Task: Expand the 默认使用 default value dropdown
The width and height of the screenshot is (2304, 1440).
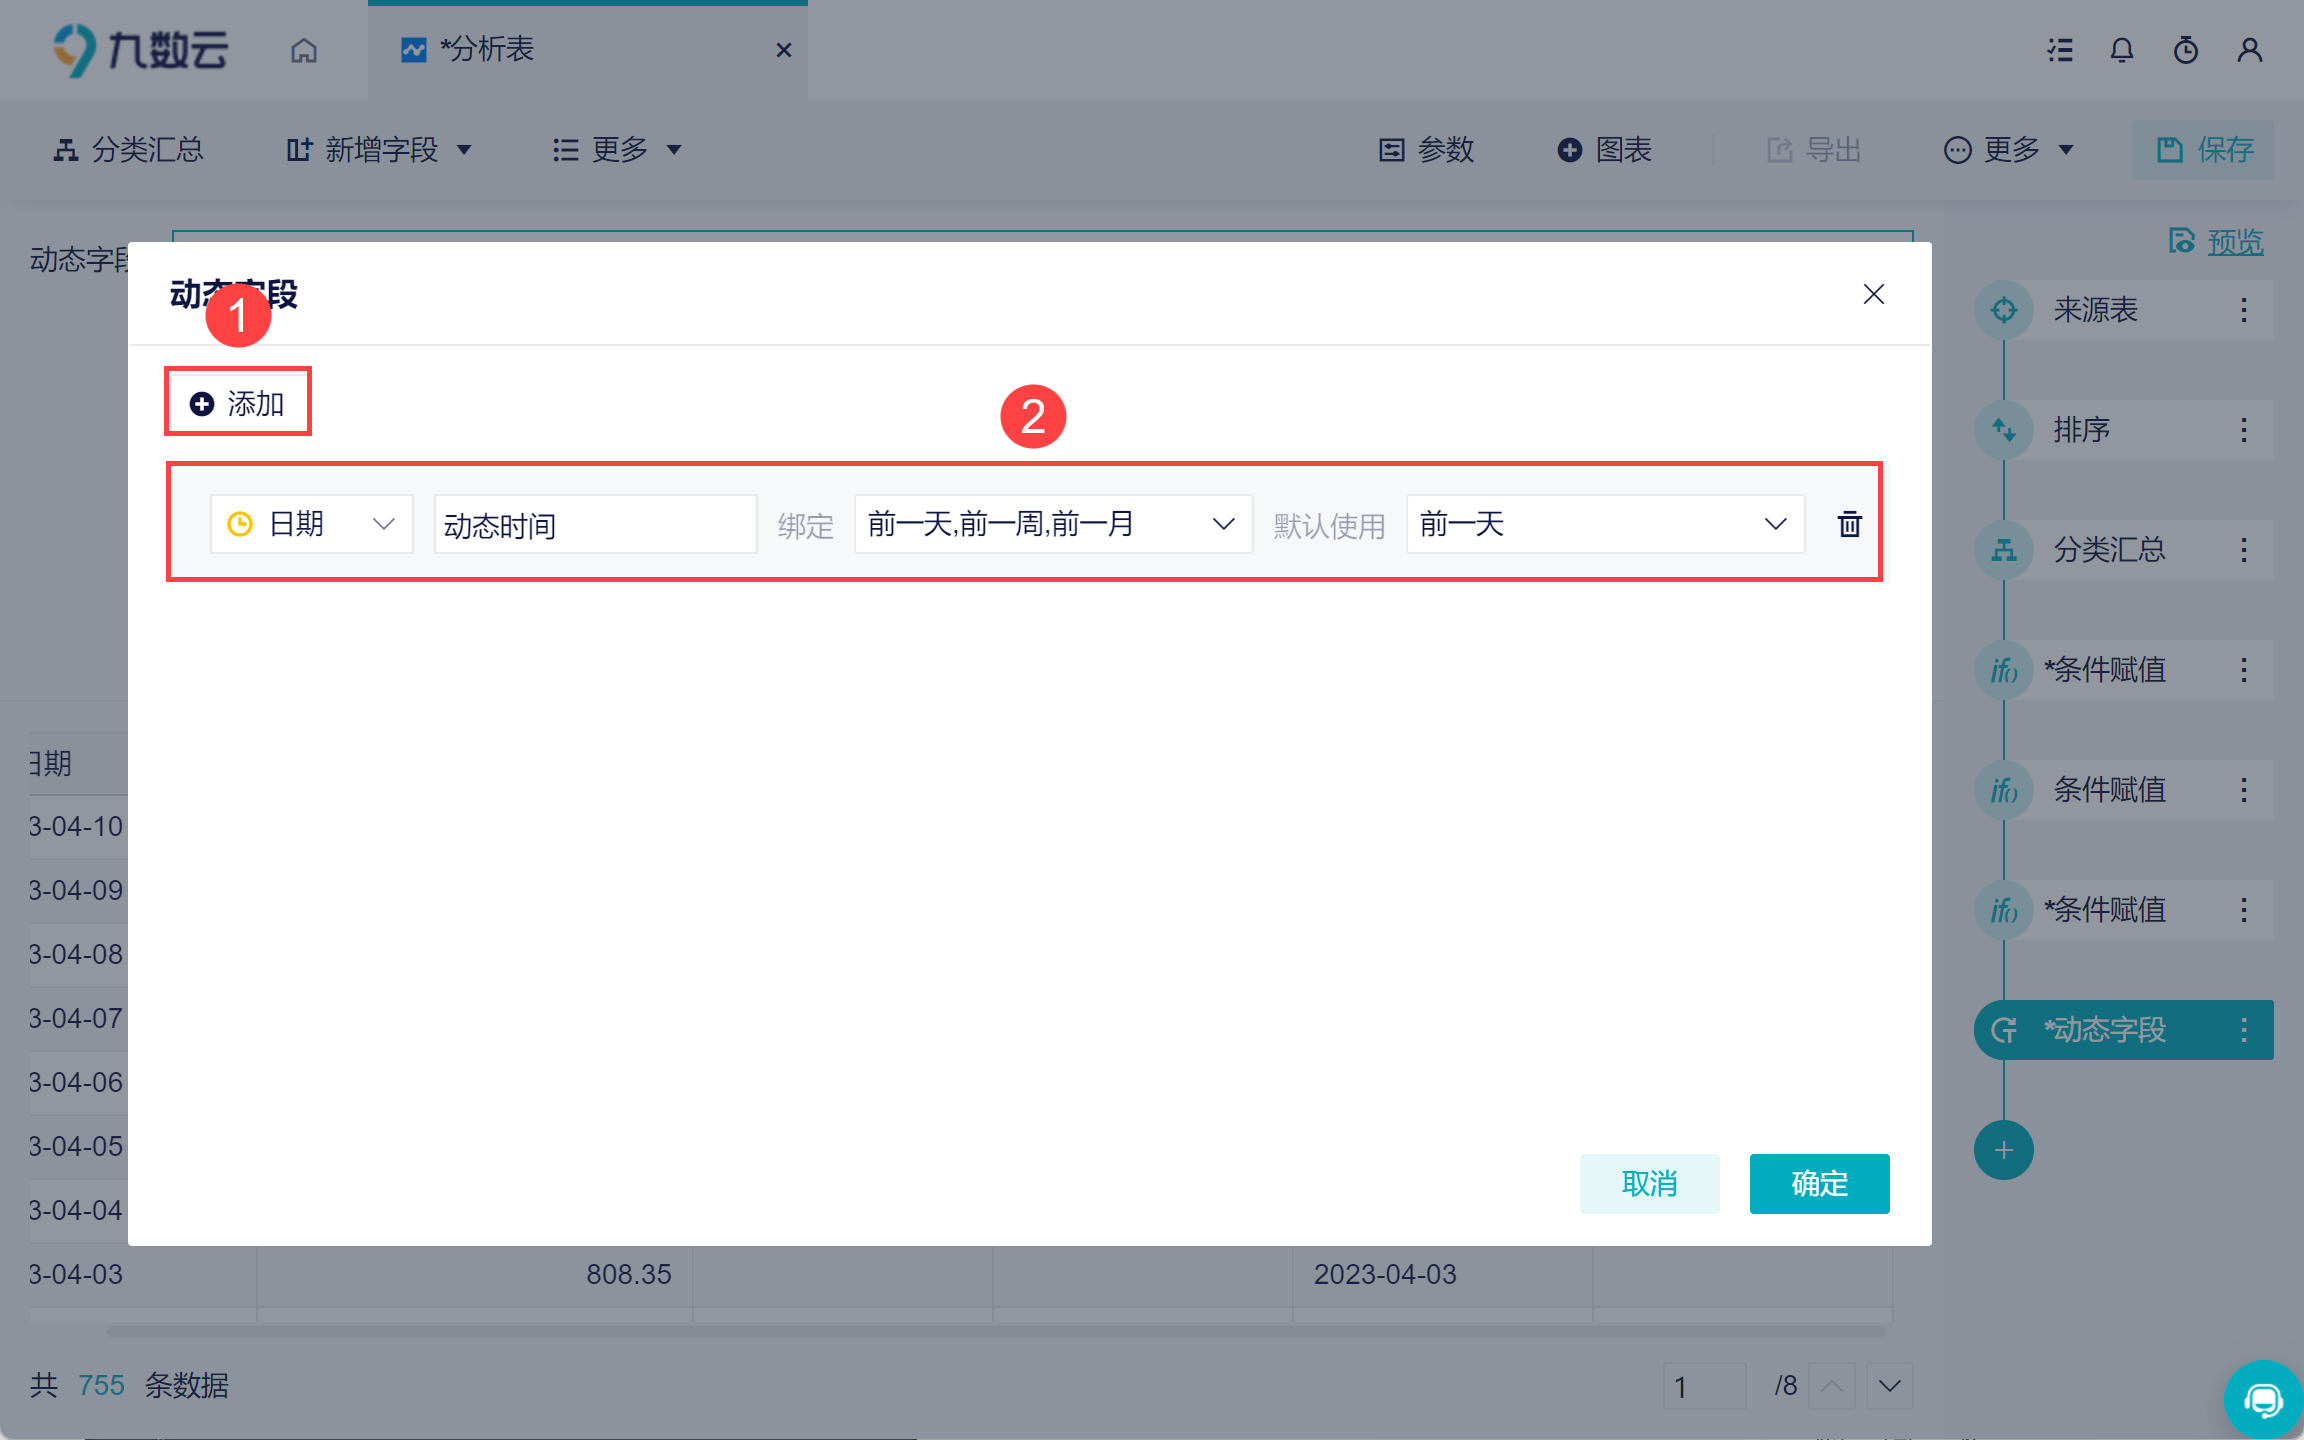Action: 1604,524
